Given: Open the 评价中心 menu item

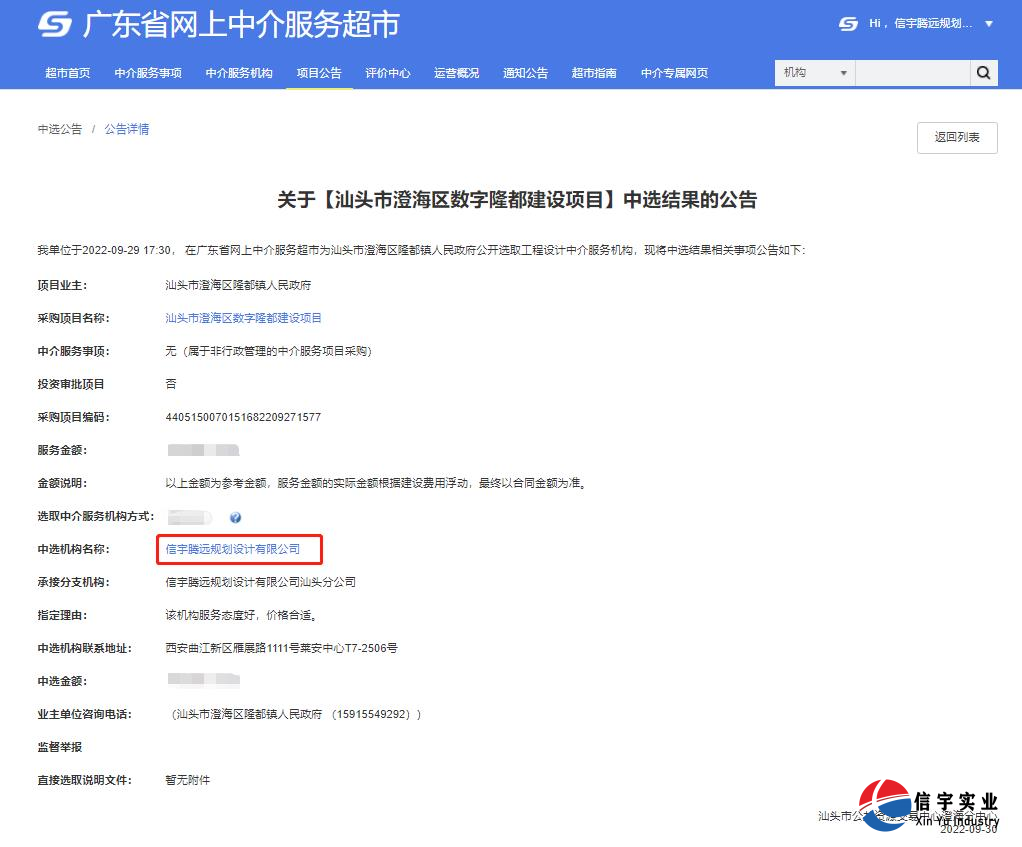Looking at the screenshot, I should [388, 73].
